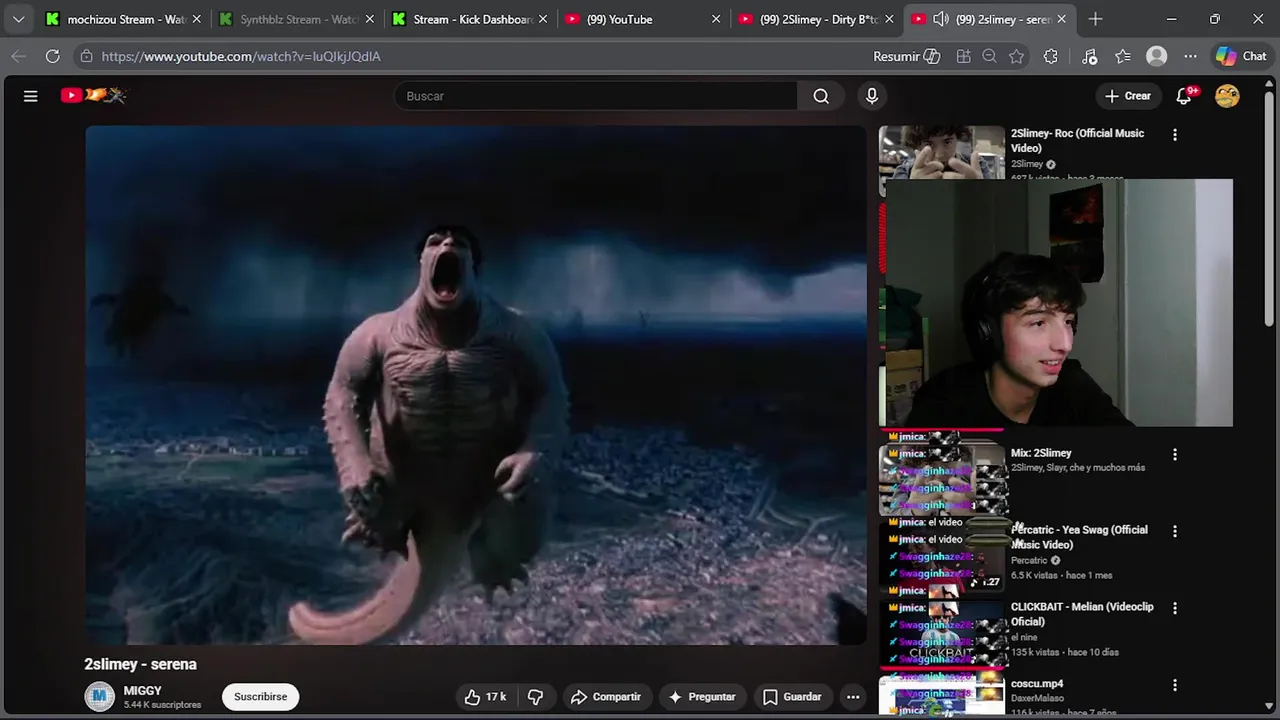Viewport: 1280px width, 720px height.
Task: Open options for CLICKBAIT - Melian
Action: (1175, 608)
